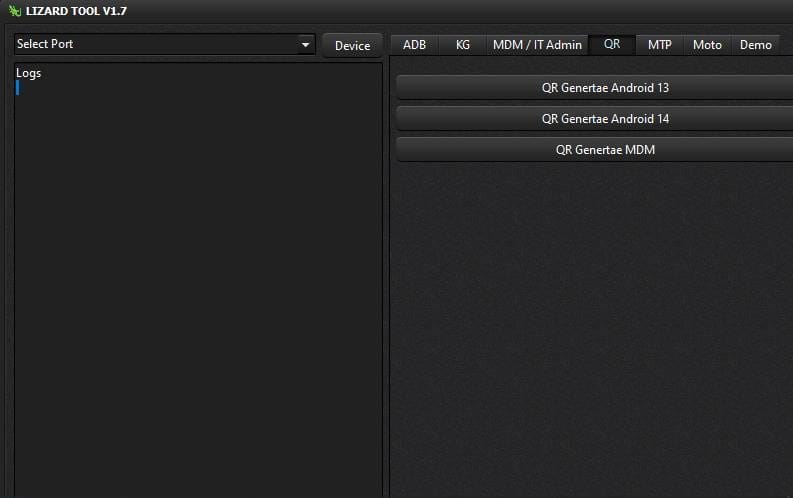
Task: Select the QR tab
Action: (x=612, y=44)
